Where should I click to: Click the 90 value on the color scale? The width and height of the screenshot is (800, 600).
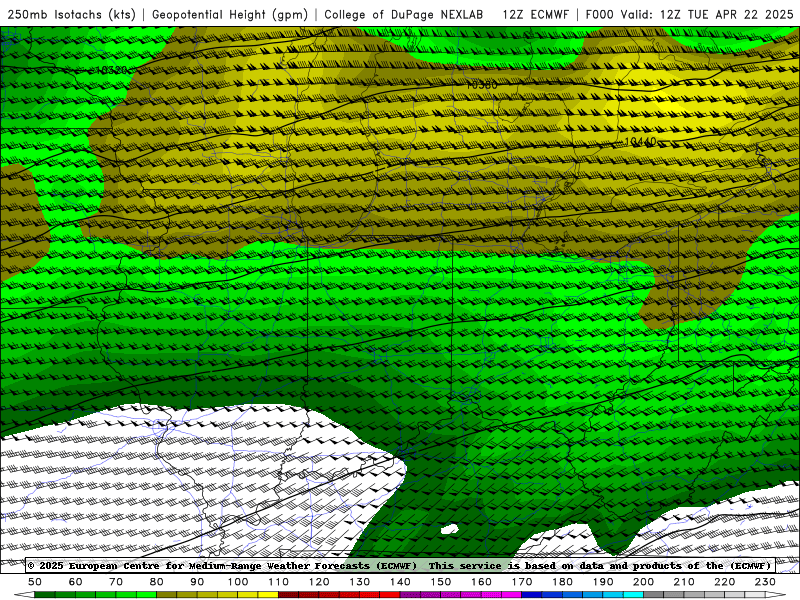[197, 582]
